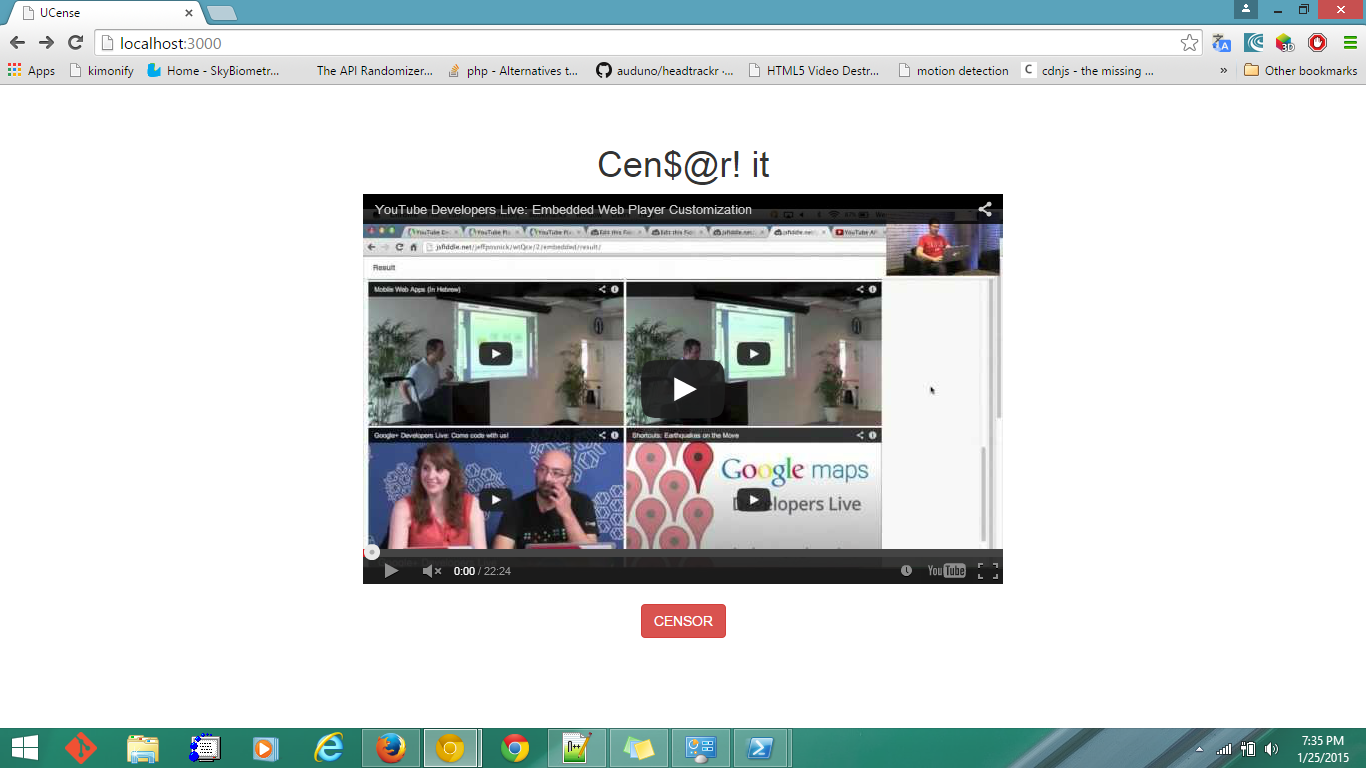Bookmark this page with the star icon

tap(1189, 43)
